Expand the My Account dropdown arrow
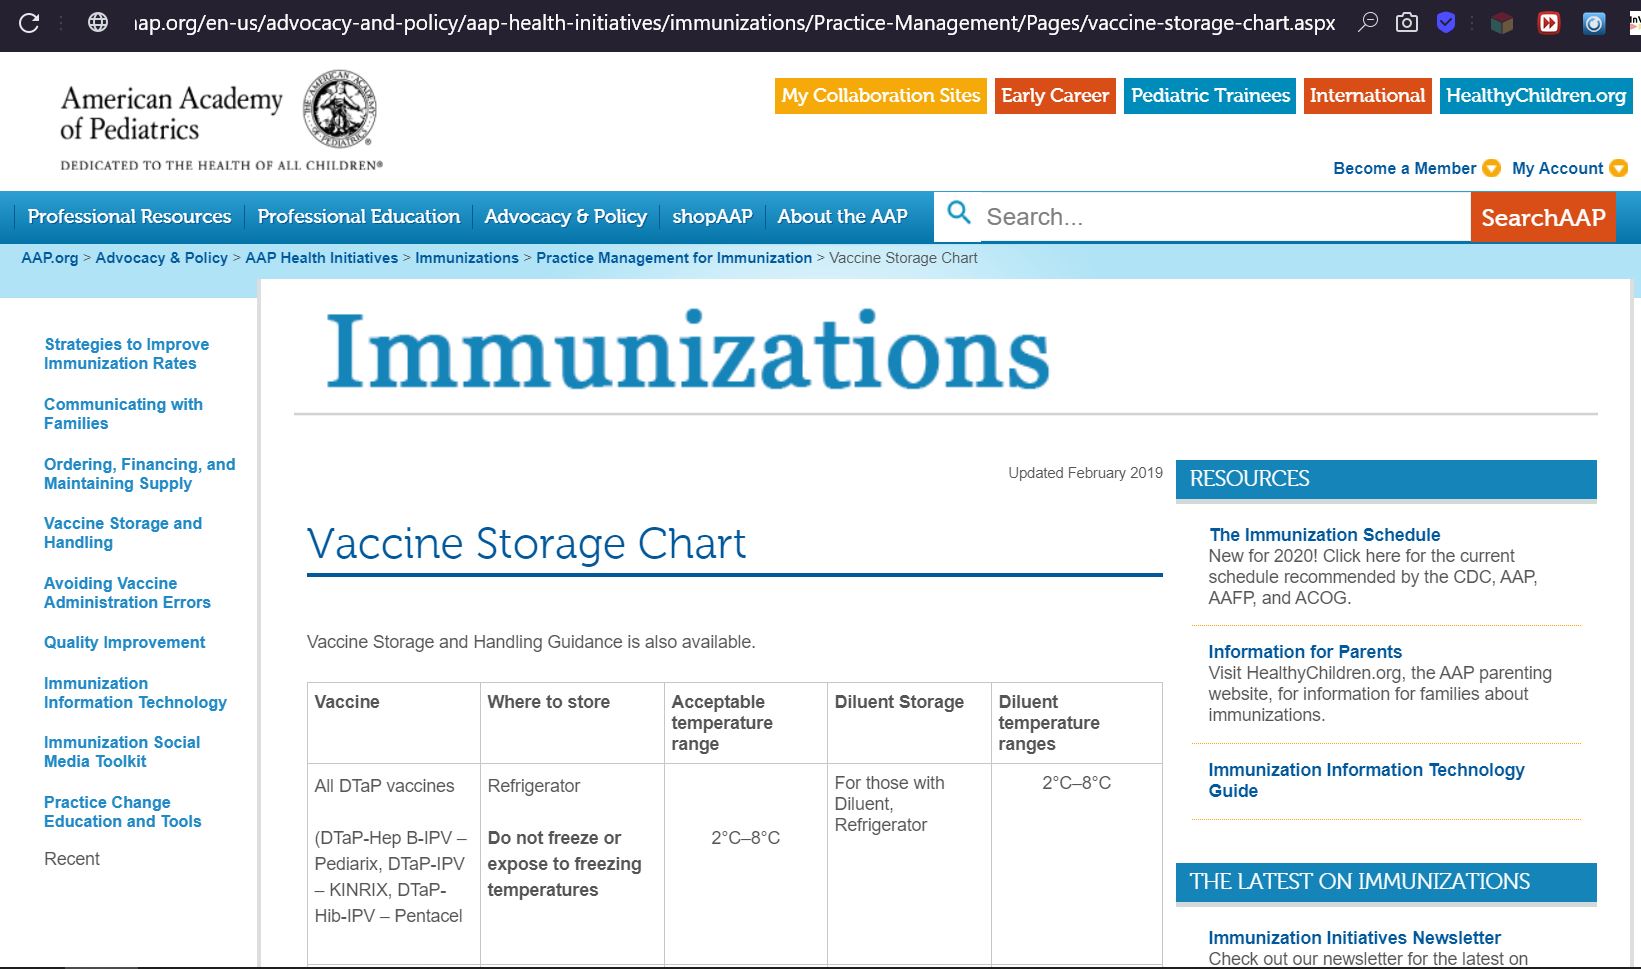This screenshot has height=969, width=1641. (1619, 168)
